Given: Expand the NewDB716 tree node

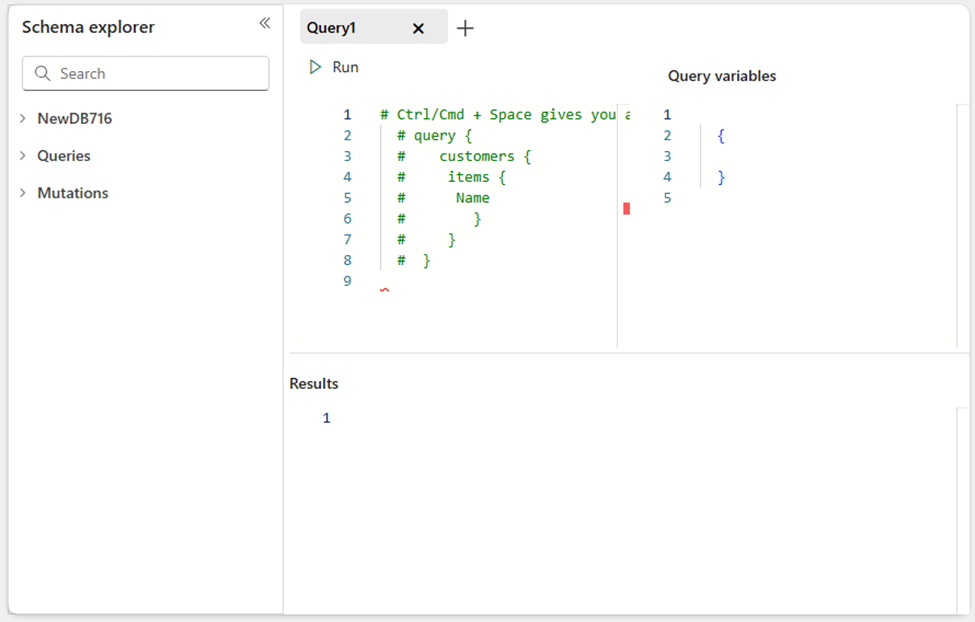Looking at the screenshot, I should tap(22, 117).
